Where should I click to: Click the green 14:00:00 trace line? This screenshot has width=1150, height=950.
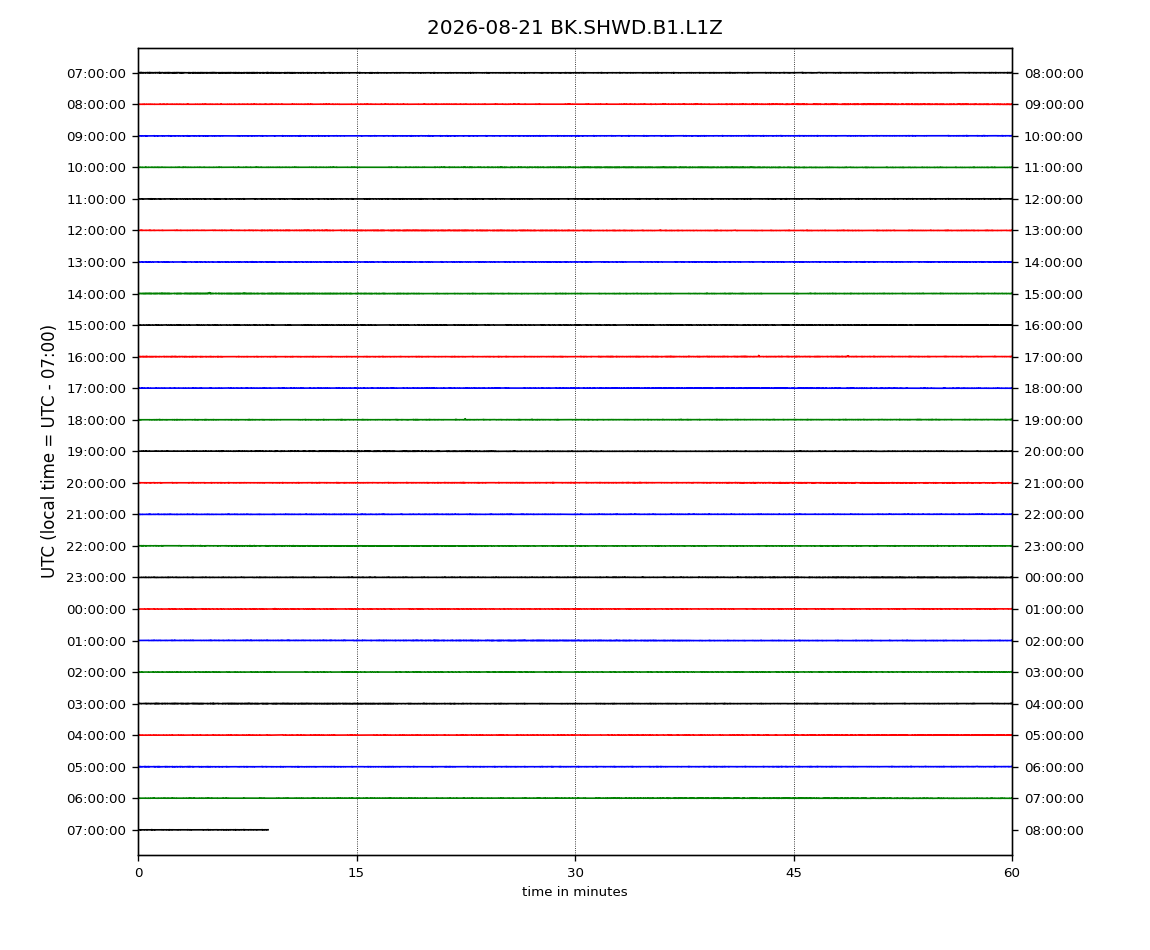click(x=575, y=293)
